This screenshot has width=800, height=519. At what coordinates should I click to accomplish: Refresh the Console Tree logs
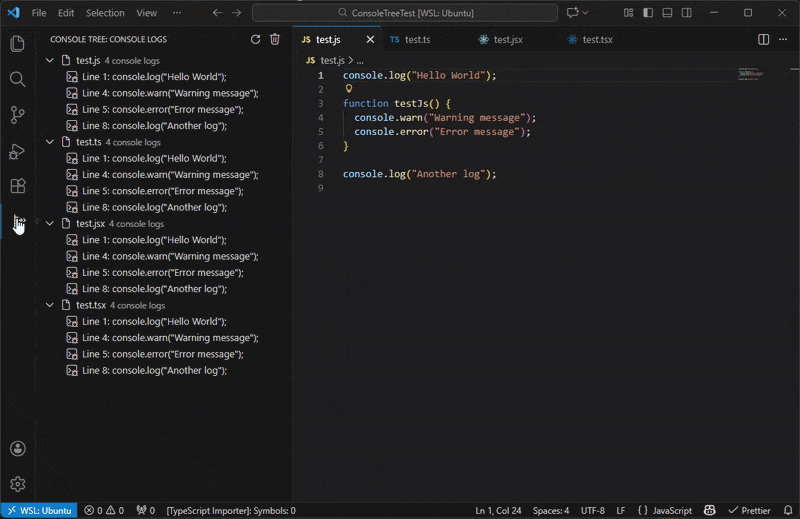pyautogui.click(x=255, y=39)
